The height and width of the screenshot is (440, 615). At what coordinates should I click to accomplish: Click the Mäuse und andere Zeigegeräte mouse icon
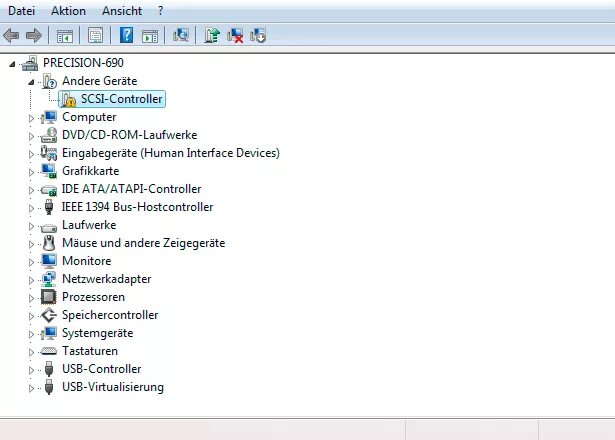click(x=49, y=243)
